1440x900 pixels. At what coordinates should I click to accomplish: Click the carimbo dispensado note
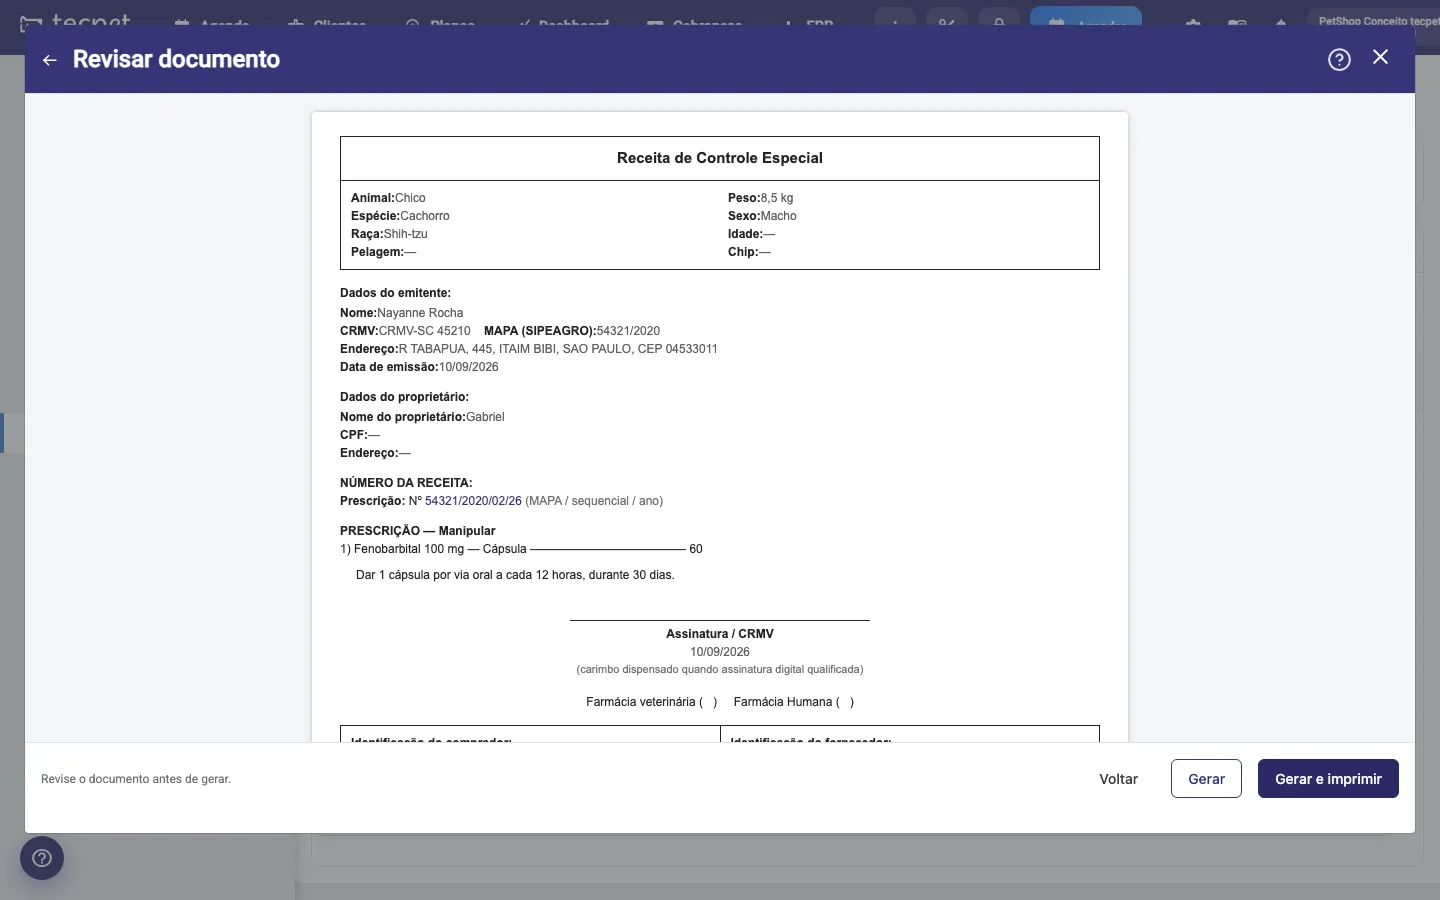click(x=720, y=669)
